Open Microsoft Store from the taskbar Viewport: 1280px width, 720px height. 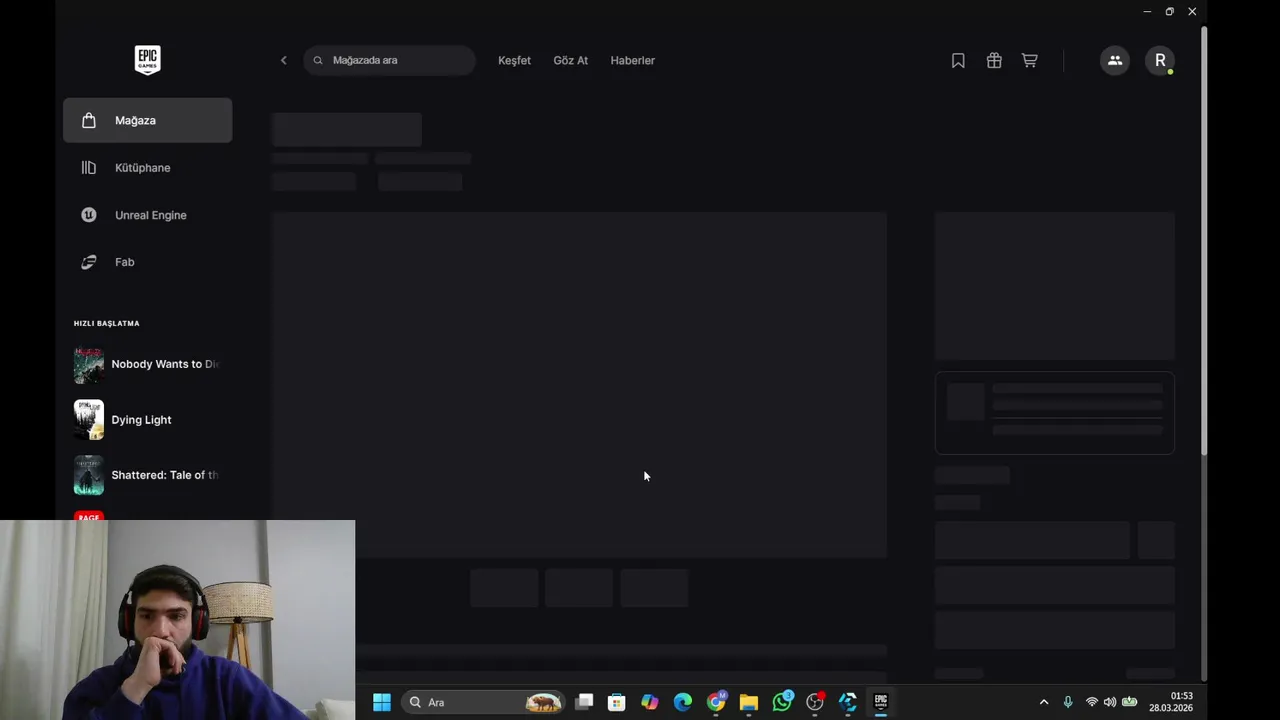coord(617,702)
